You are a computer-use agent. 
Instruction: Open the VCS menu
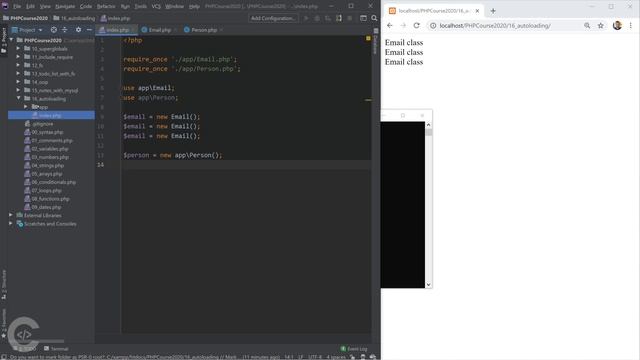(x=156, y=7)
